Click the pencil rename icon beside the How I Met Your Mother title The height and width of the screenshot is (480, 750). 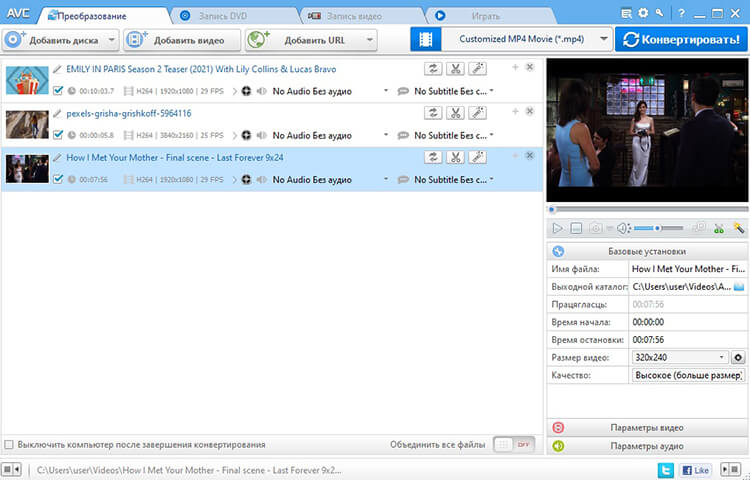click(57, 157)
